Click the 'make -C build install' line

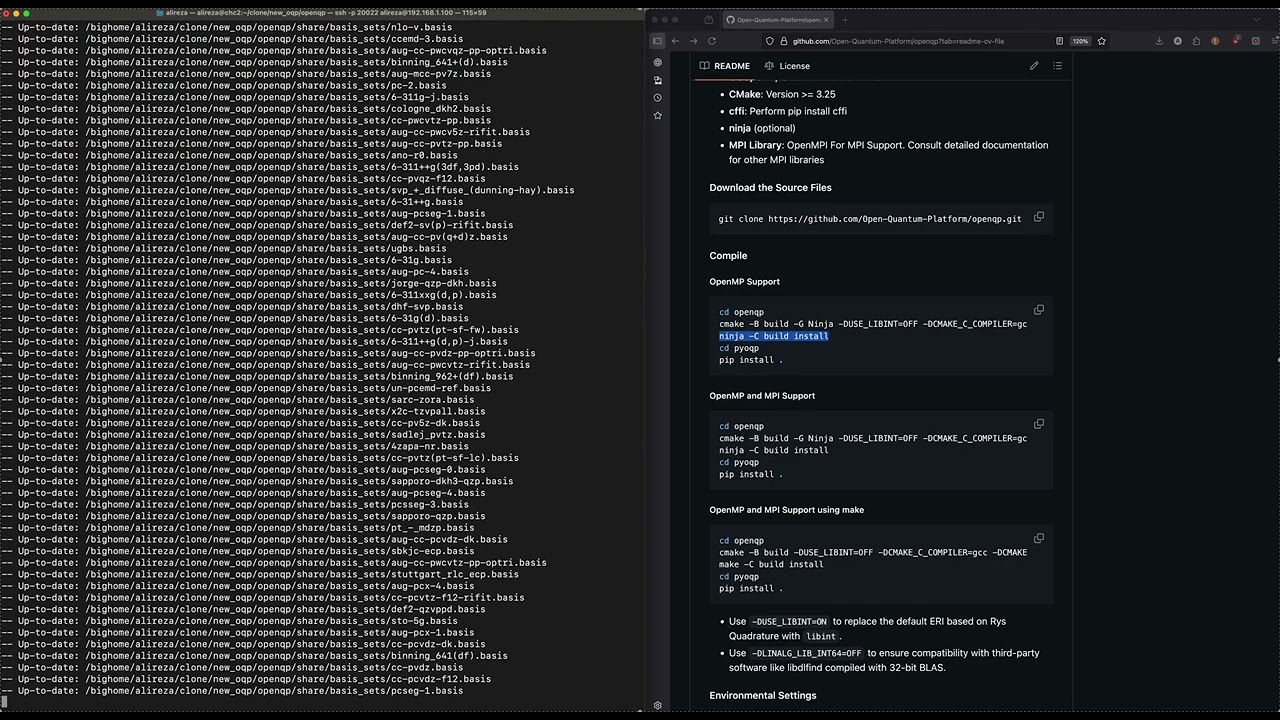pos(771,564)
